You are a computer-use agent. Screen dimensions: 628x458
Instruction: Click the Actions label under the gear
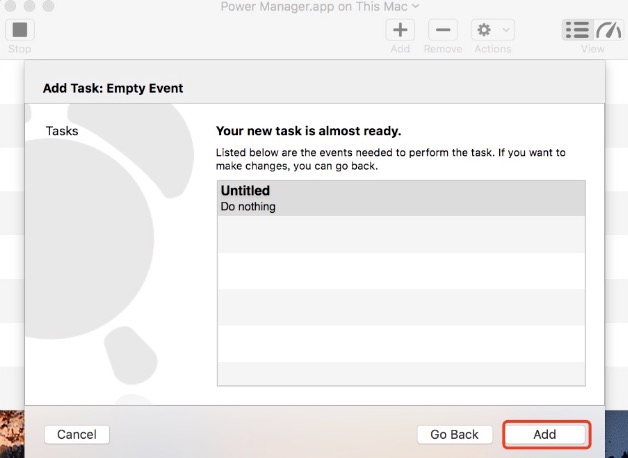(493, 48)
